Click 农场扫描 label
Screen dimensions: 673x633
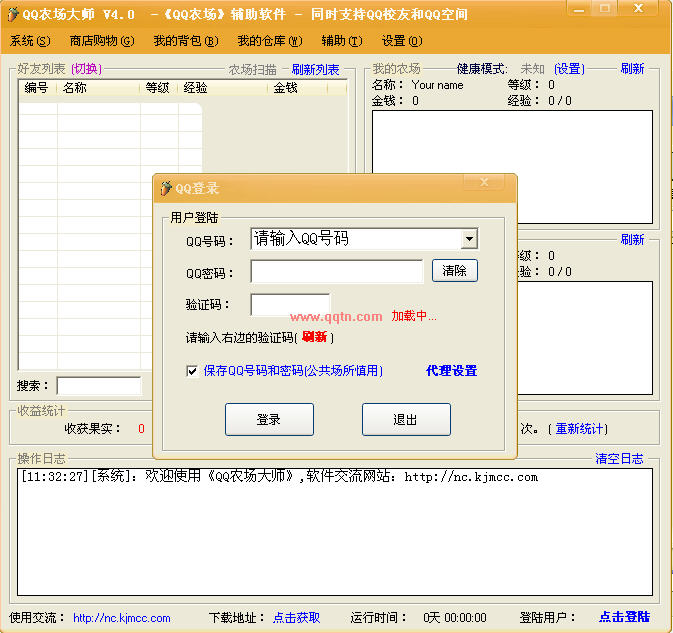252,69
